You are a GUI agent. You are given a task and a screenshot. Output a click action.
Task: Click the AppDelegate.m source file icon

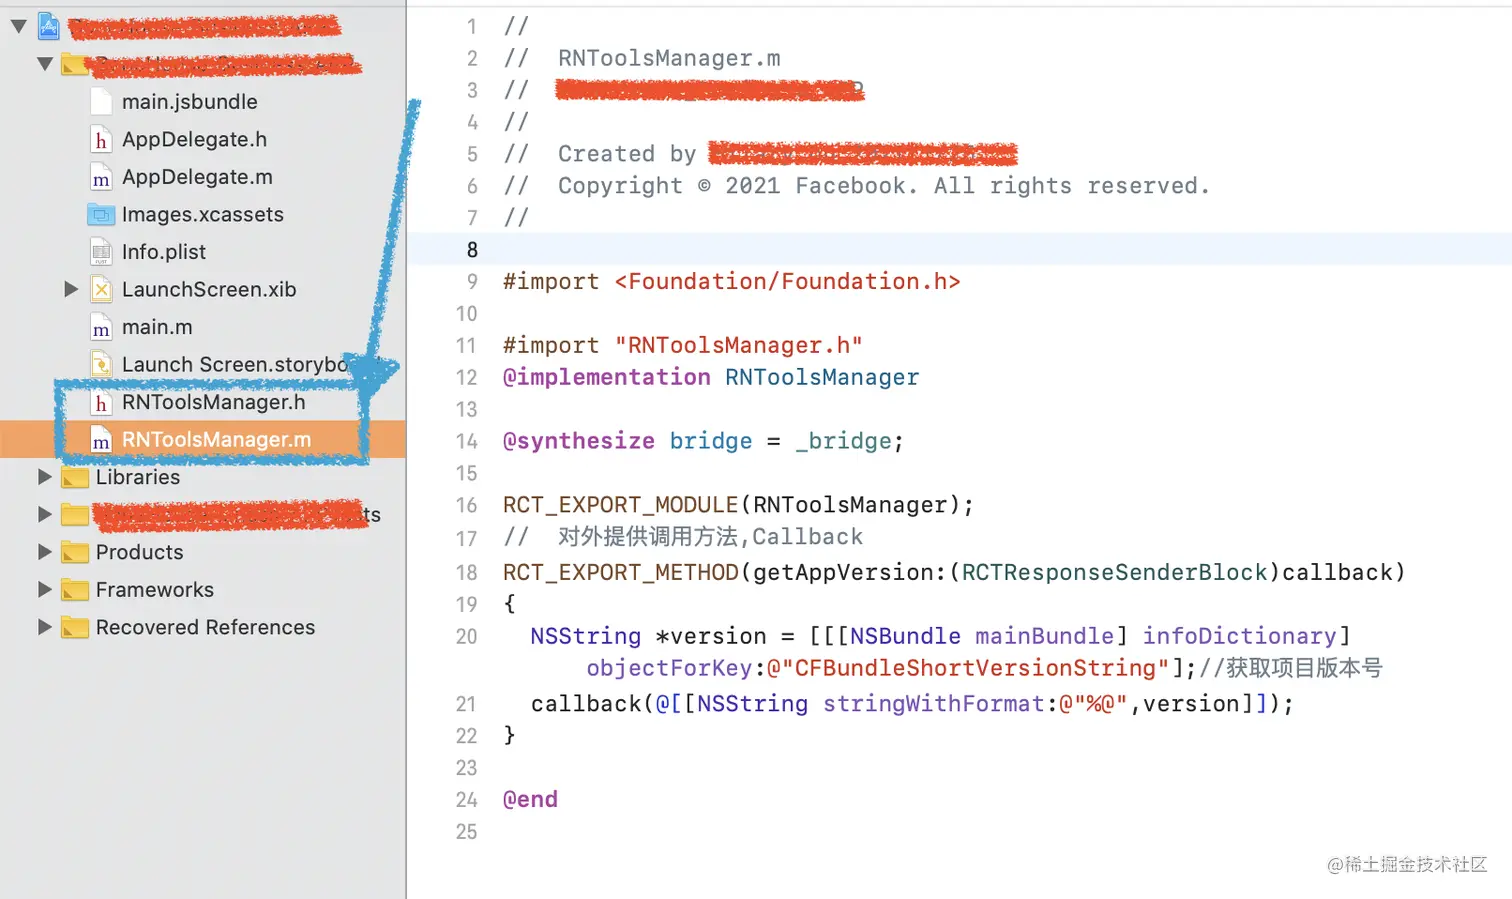coord(100,178)
